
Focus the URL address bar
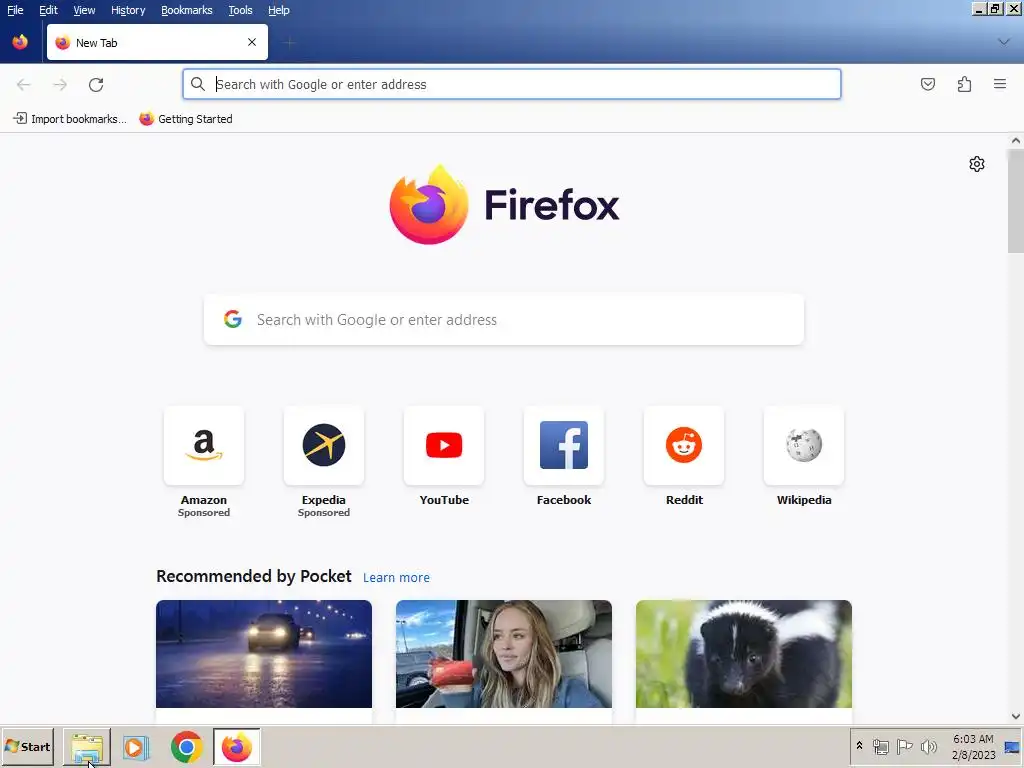coord(511,84)
